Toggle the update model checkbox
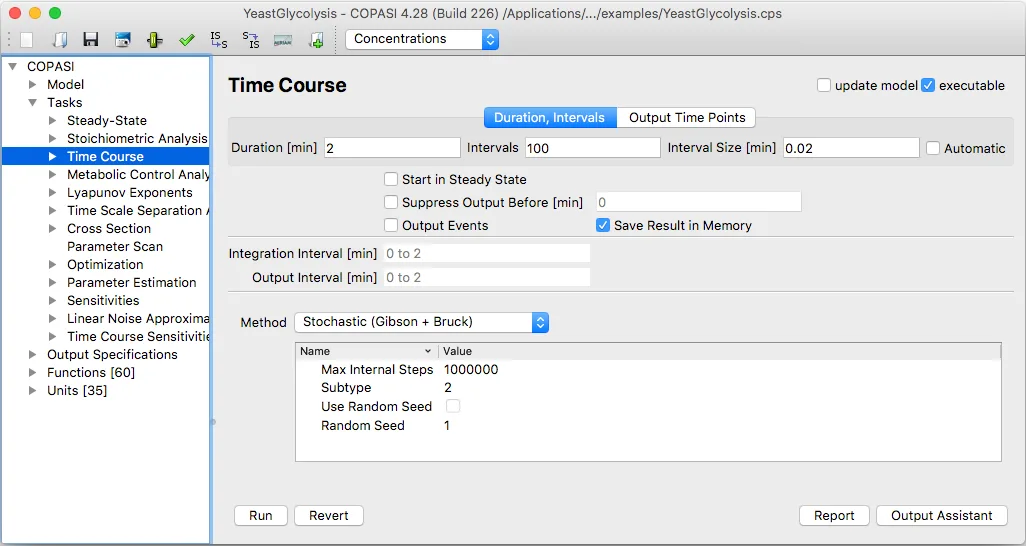Viewport: 1026px width, 546px height. (x=824, y=85)
